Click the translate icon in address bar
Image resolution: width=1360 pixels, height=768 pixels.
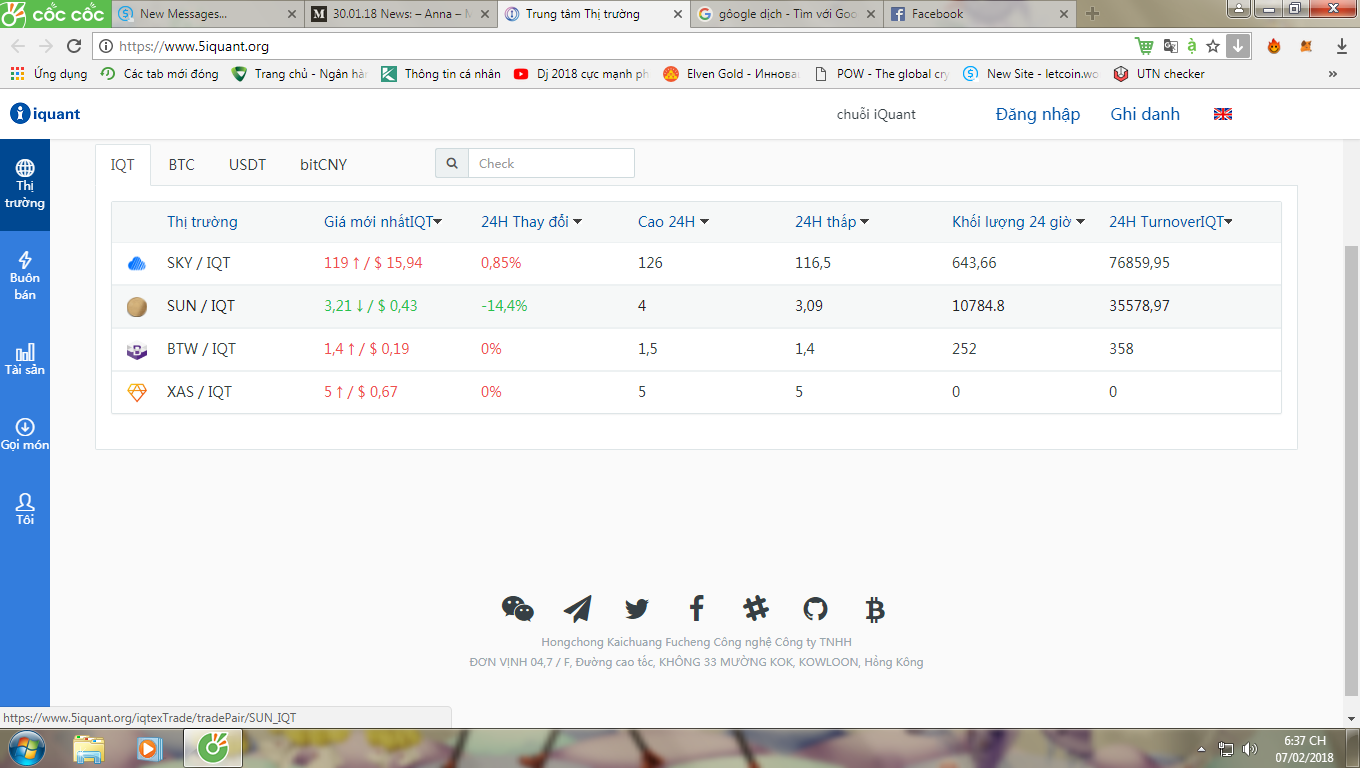(1170, 46)
